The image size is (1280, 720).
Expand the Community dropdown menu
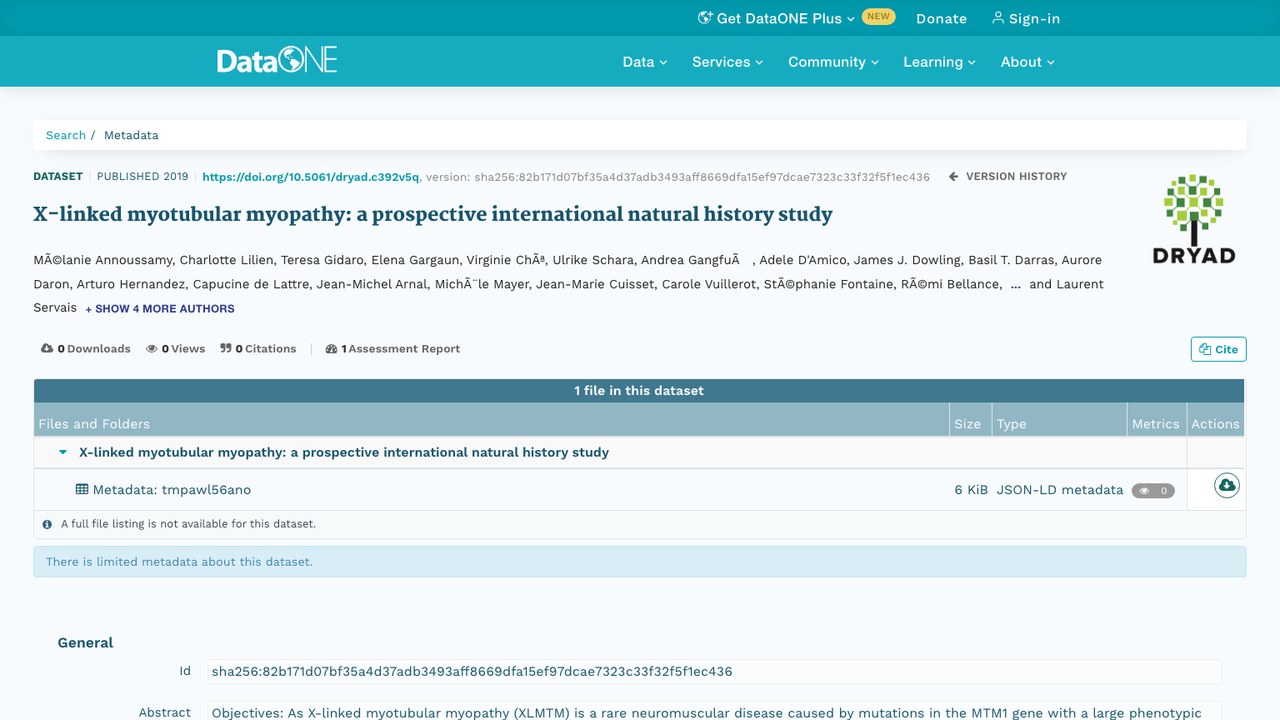click(x=833, y=62)
